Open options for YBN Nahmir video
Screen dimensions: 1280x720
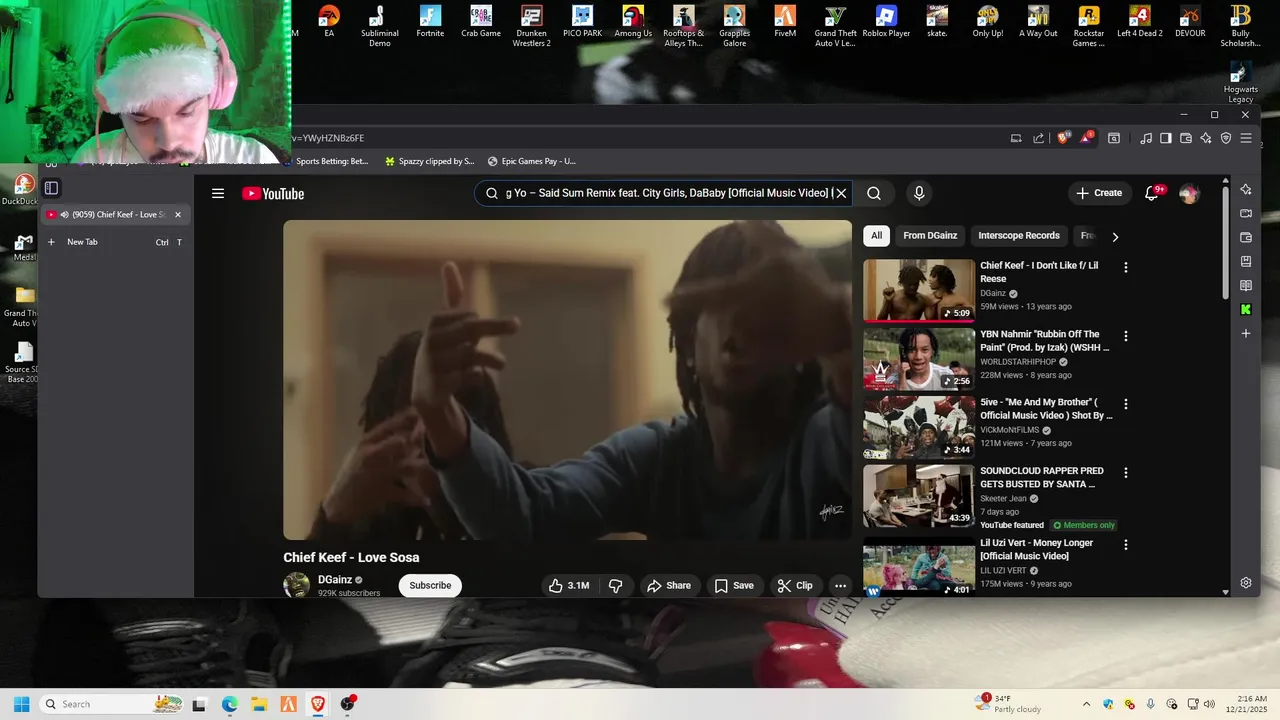pos(1126,336)
